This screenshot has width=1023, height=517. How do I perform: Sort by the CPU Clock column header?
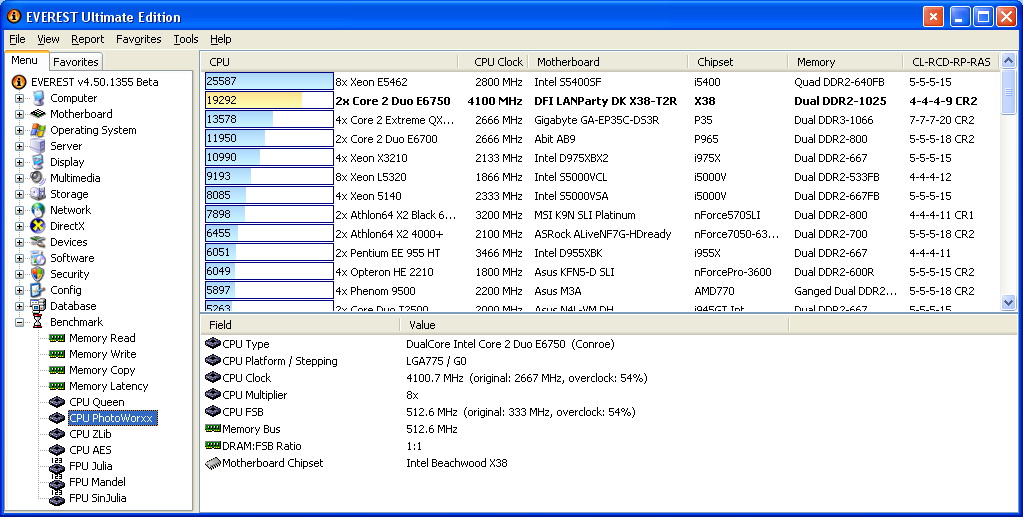pyautogui.click(x=494, y=62)
